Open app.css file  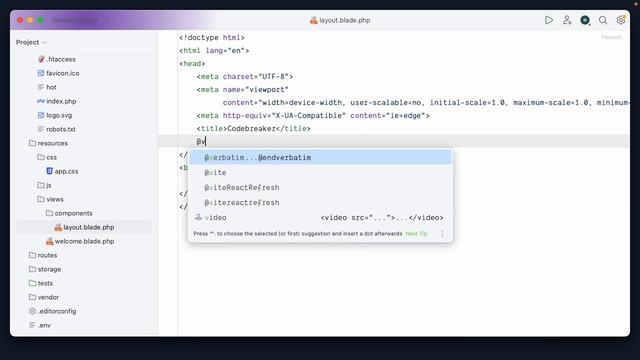tap(62, 171)
